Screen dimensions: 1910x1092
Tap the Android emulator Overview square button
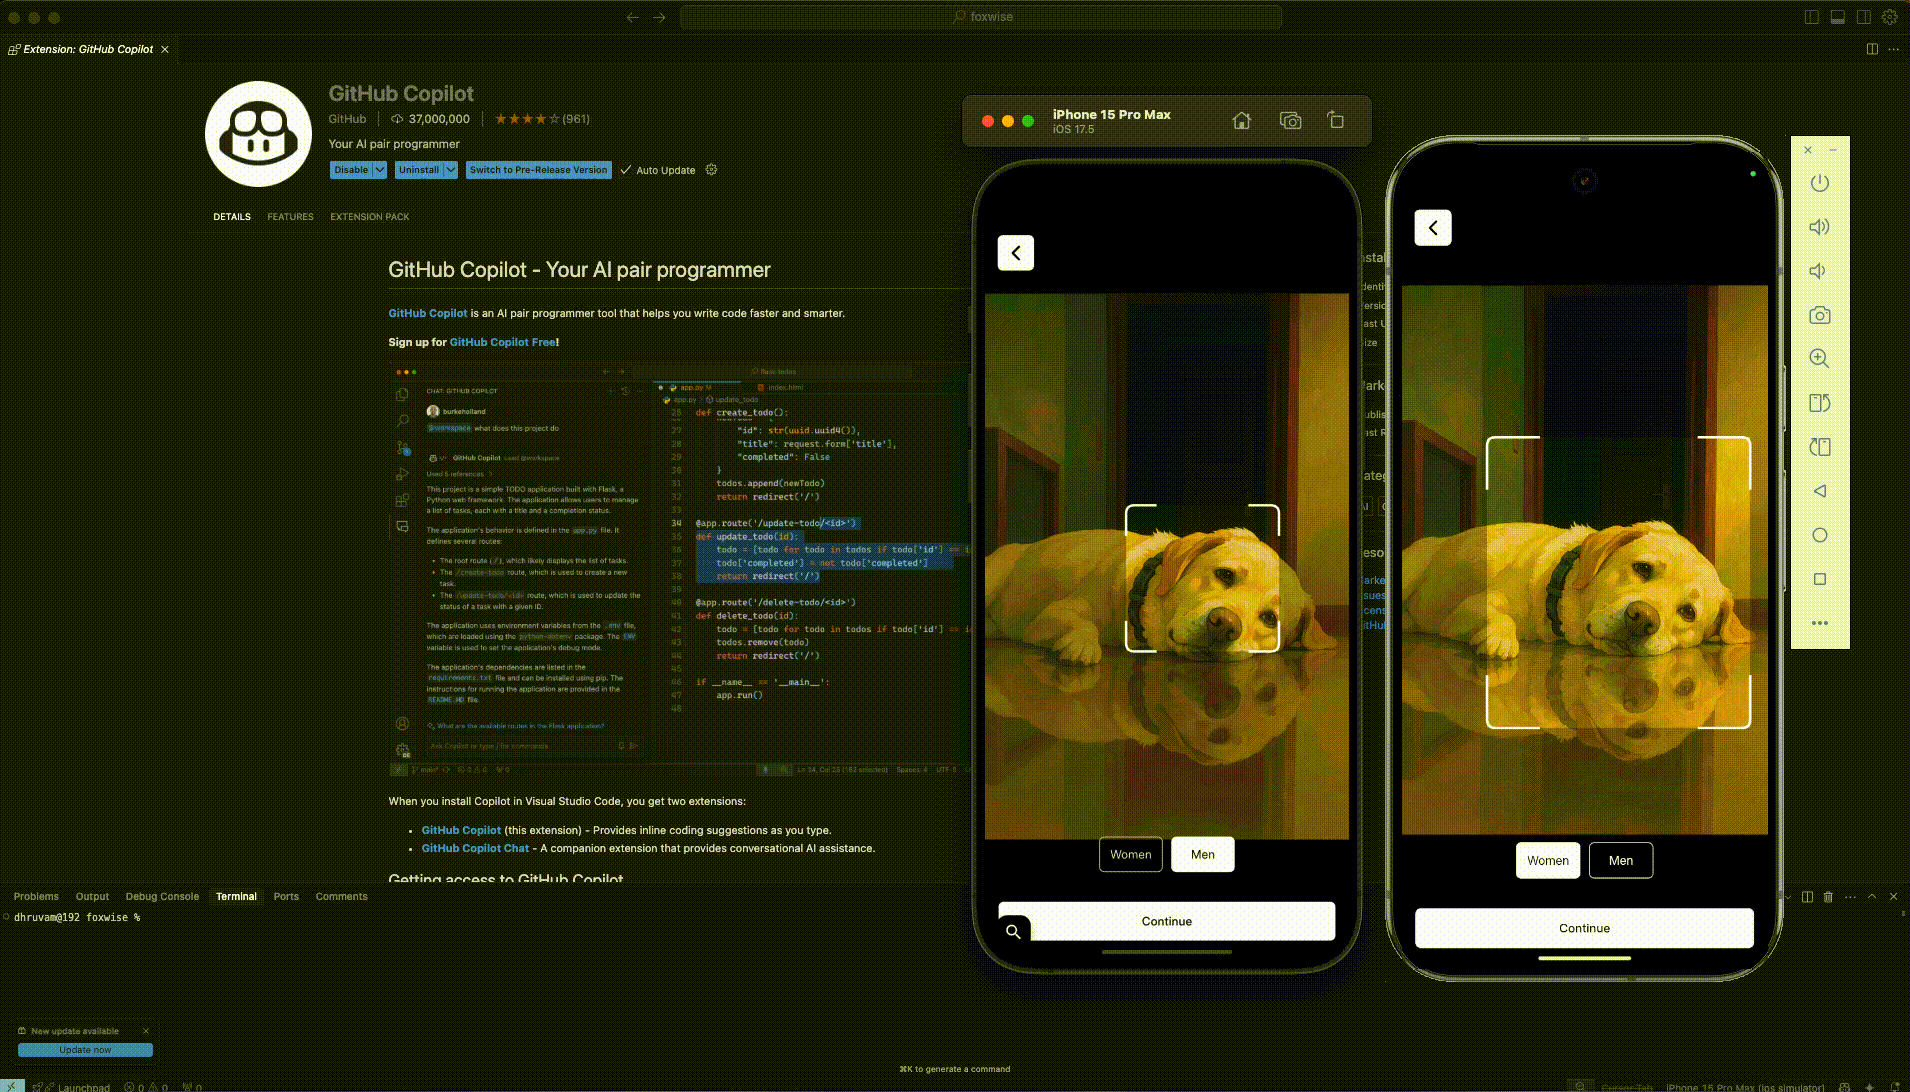1820,579
